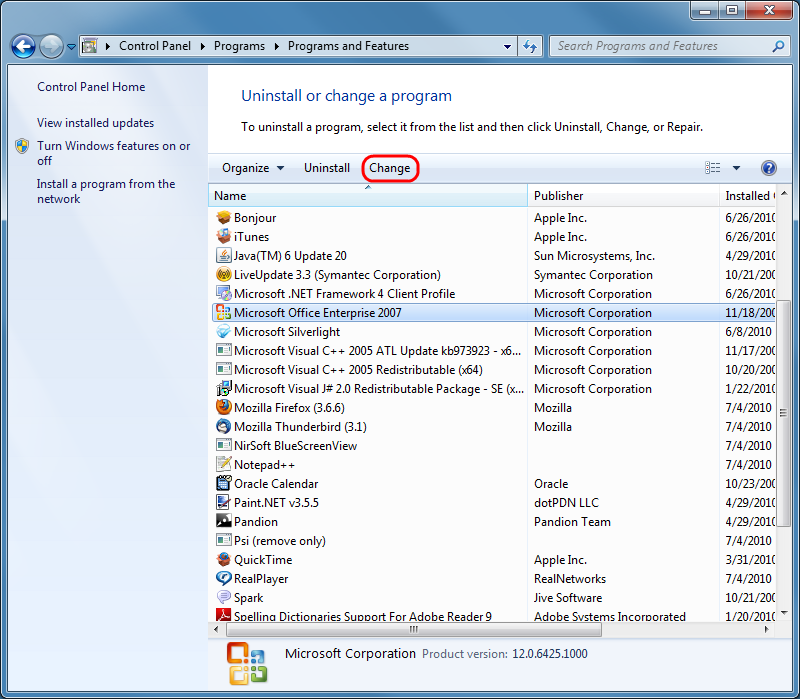Viewport: 800px width, 699px height.
Task: Click the scroll up arrow of list
Action: [784, 194]
